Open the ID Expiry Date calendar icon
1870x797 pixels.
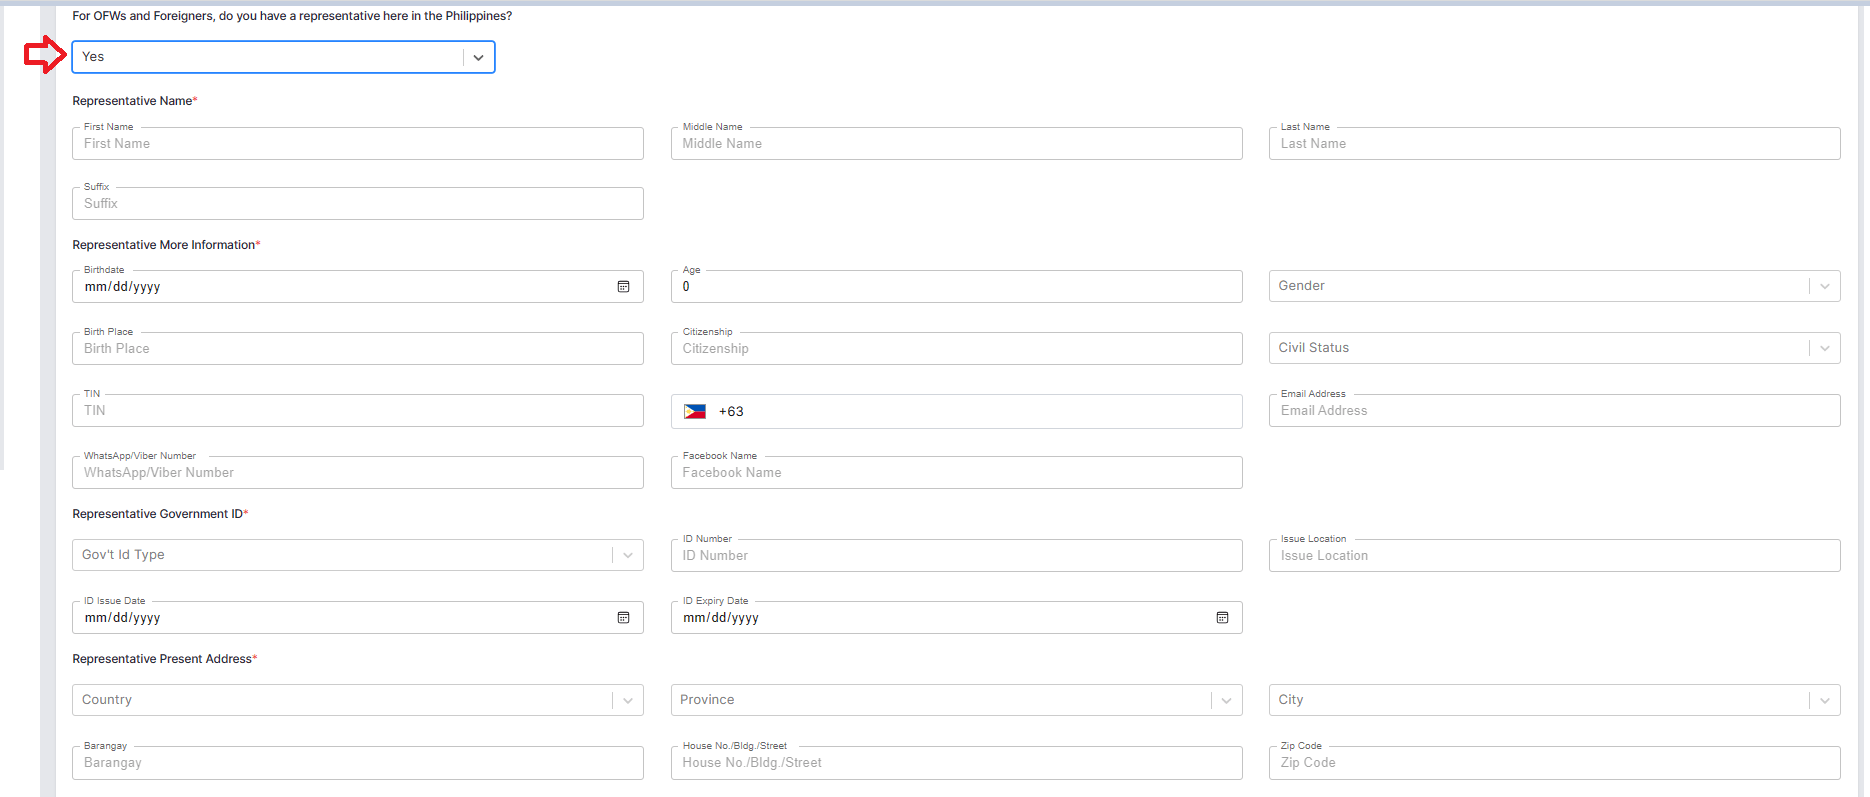tap(1222, 618)
